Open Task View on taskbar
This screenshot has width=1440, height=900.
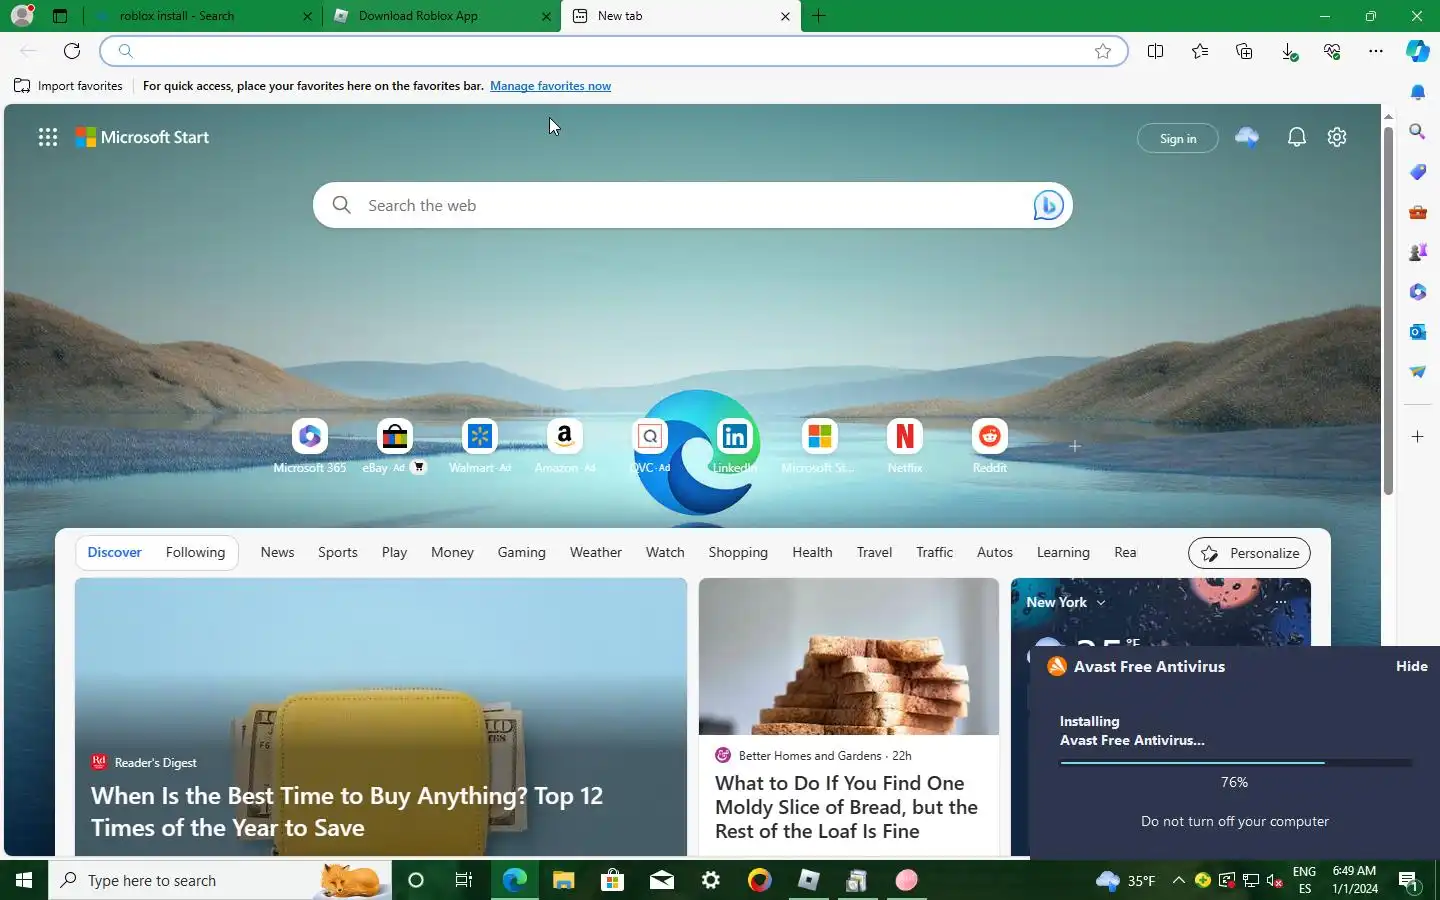[464, 880]
